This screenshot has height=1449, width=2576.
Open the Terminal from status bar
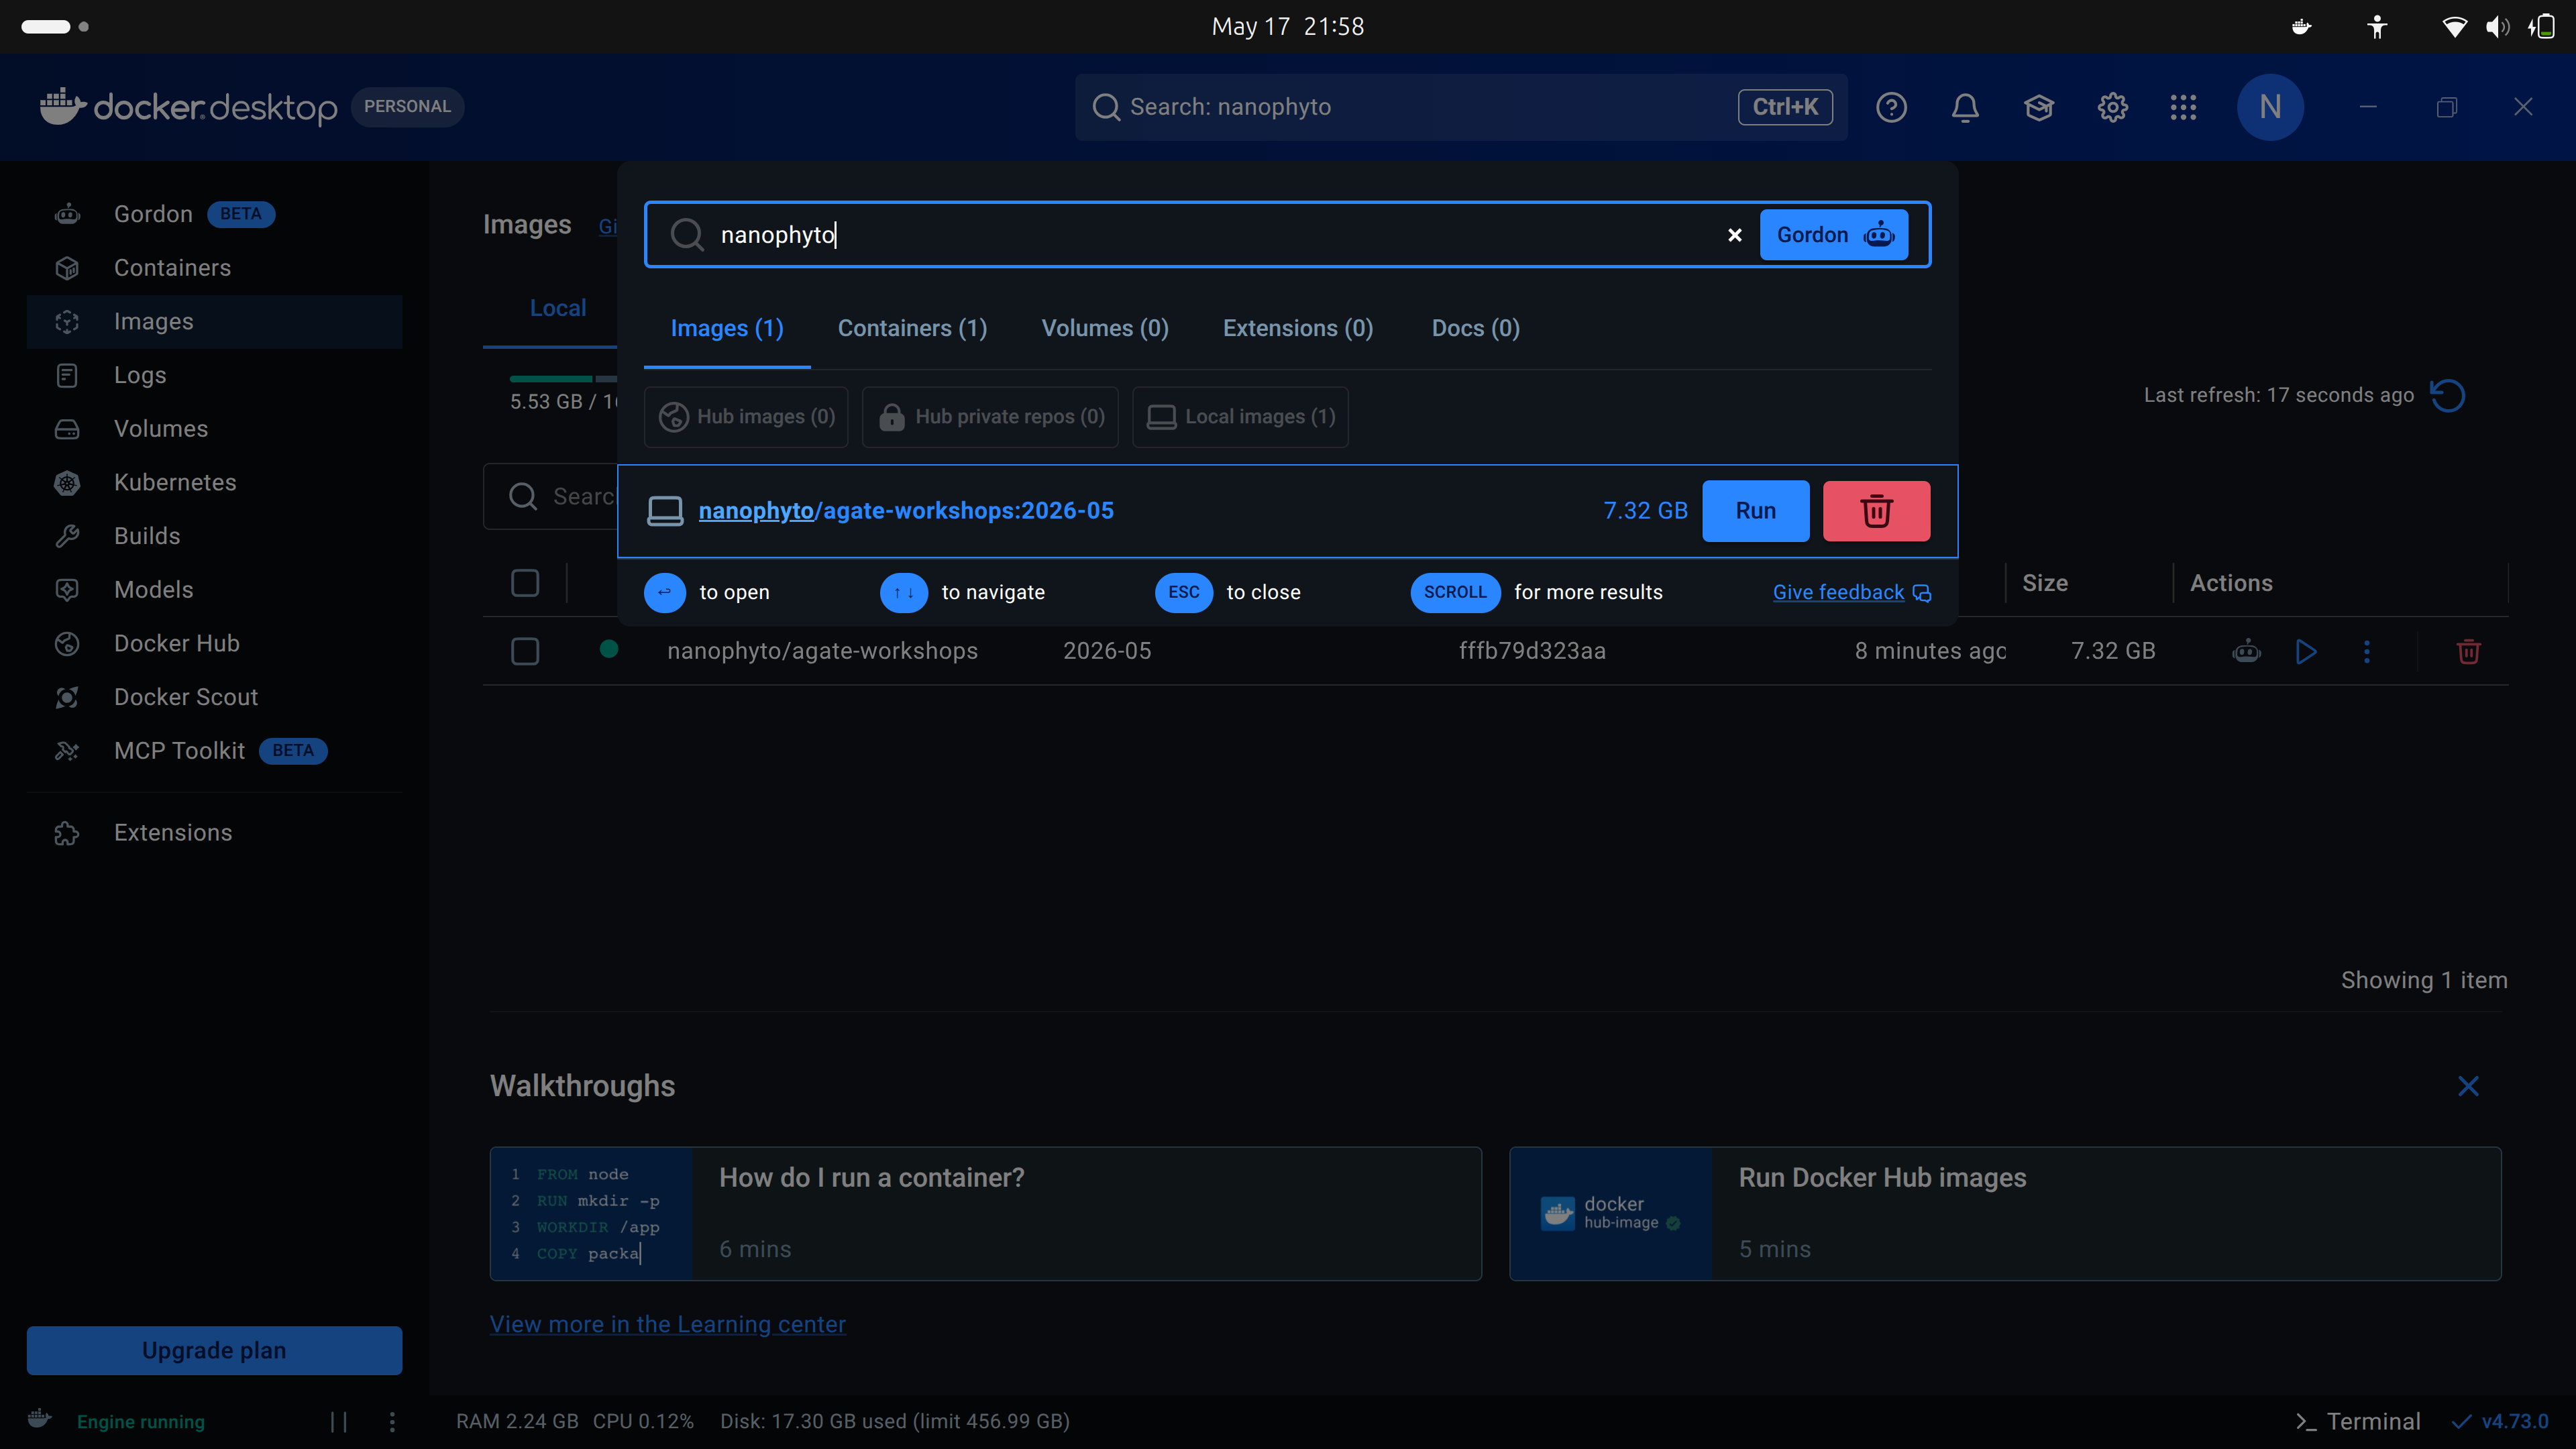coord(2358,1422)
